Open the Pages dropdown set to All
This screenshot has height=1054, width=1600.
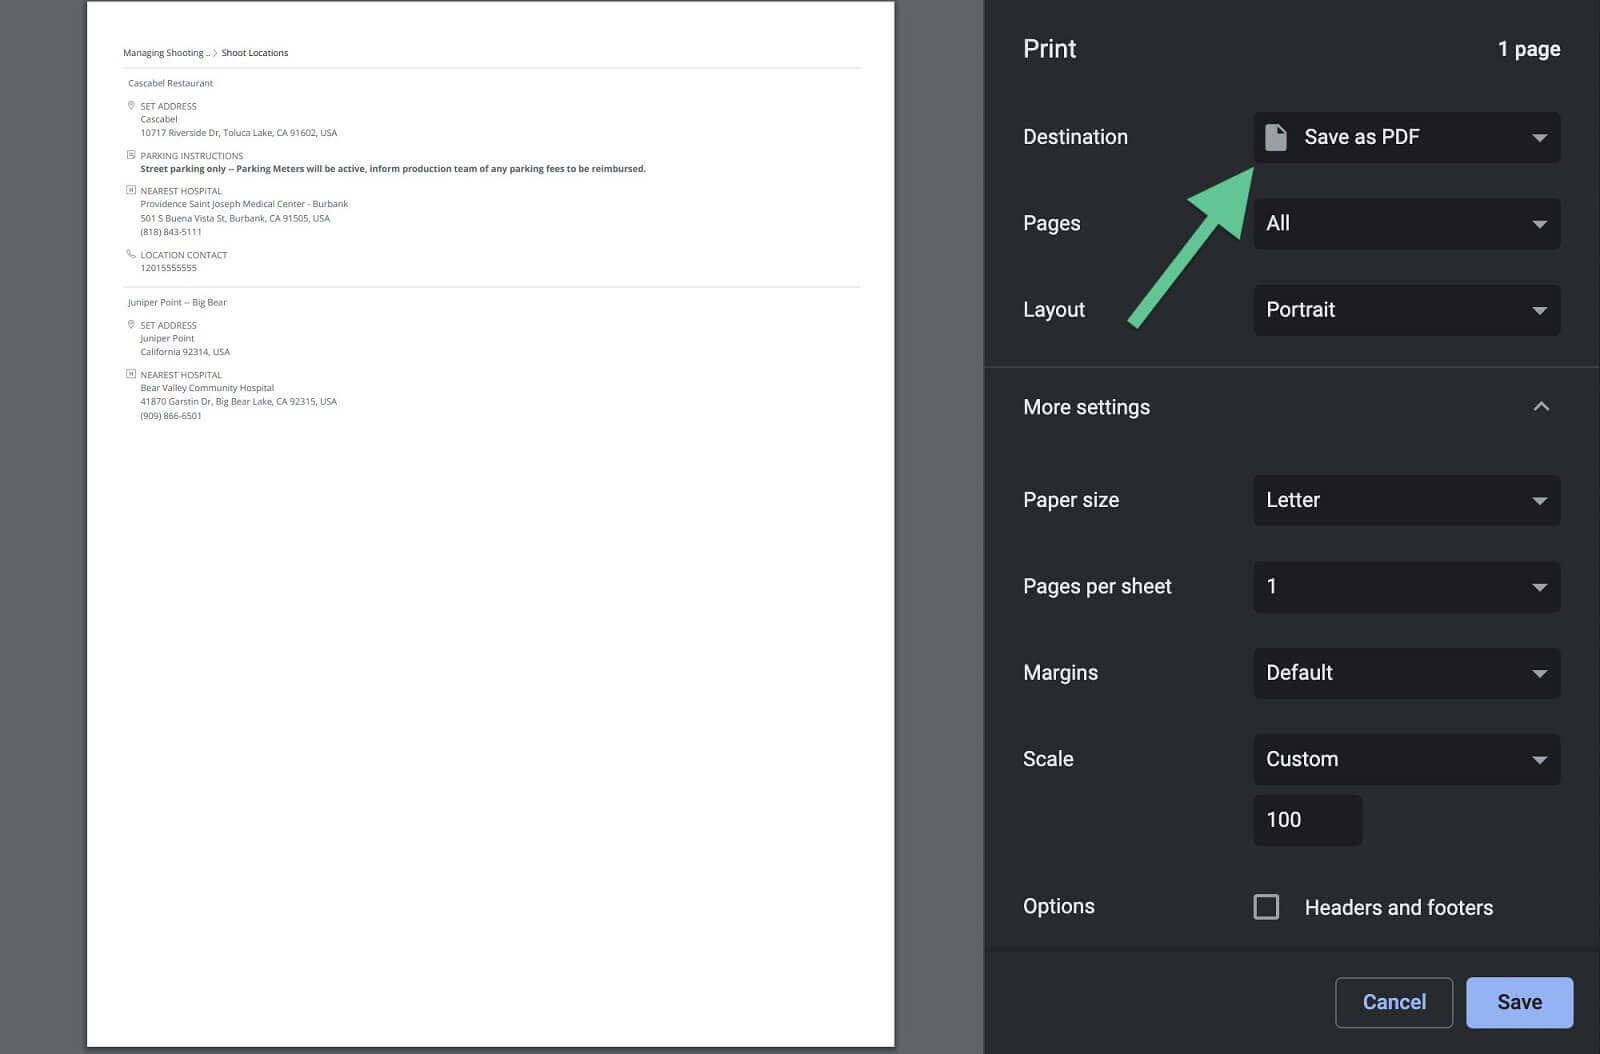click(1406, 223)
